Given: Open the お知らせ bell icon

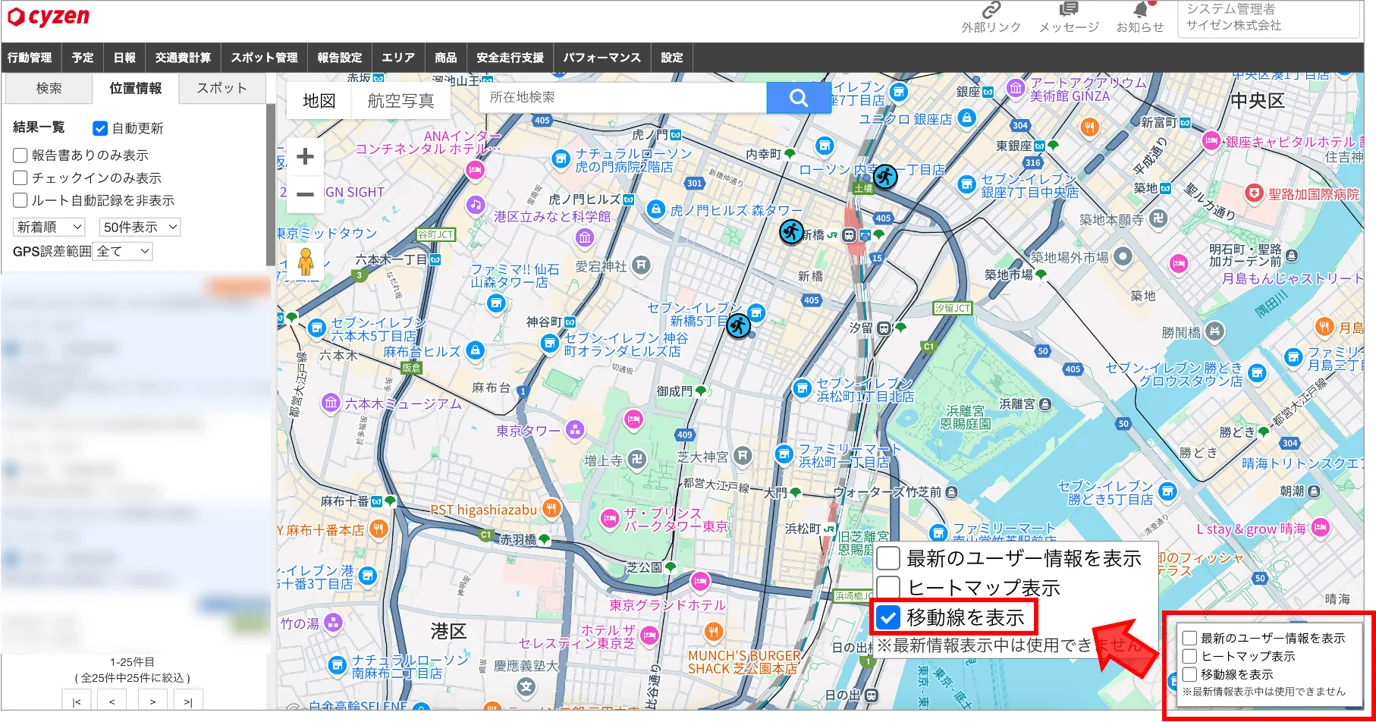Looking at the screenshot, I should click(x=1141, y=9).
